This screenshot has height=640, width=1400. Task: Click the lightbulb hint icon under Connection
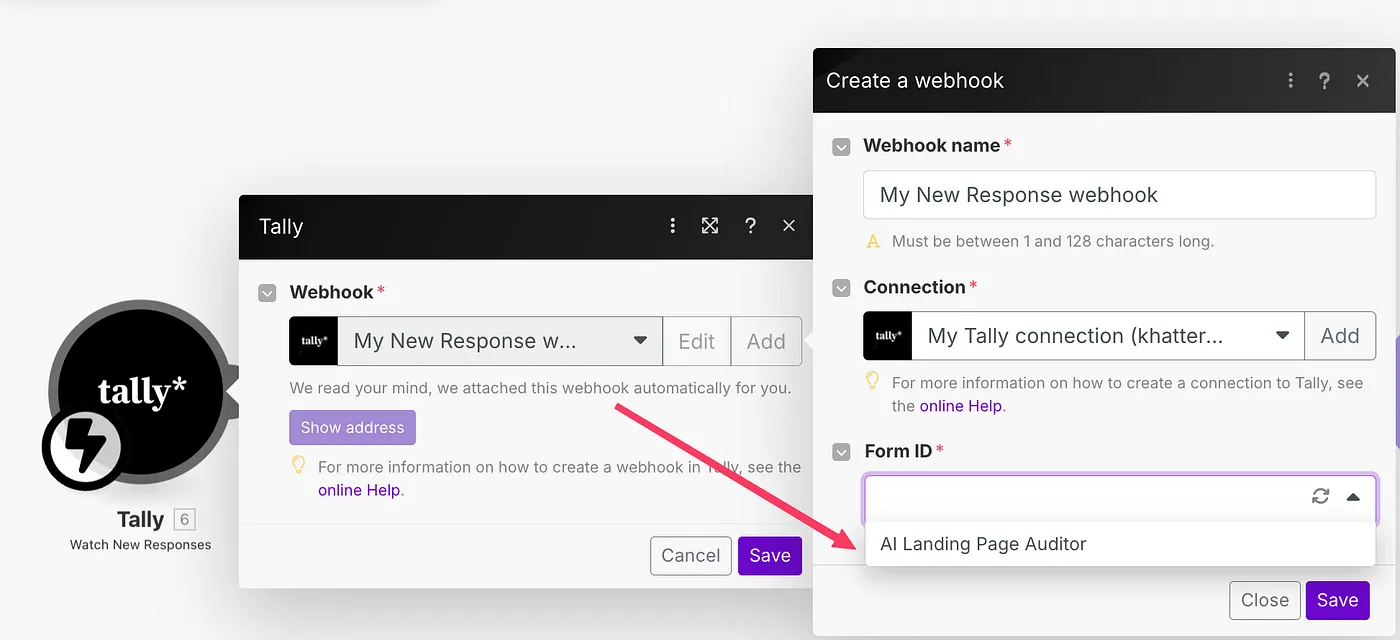(x=872, y=381)
